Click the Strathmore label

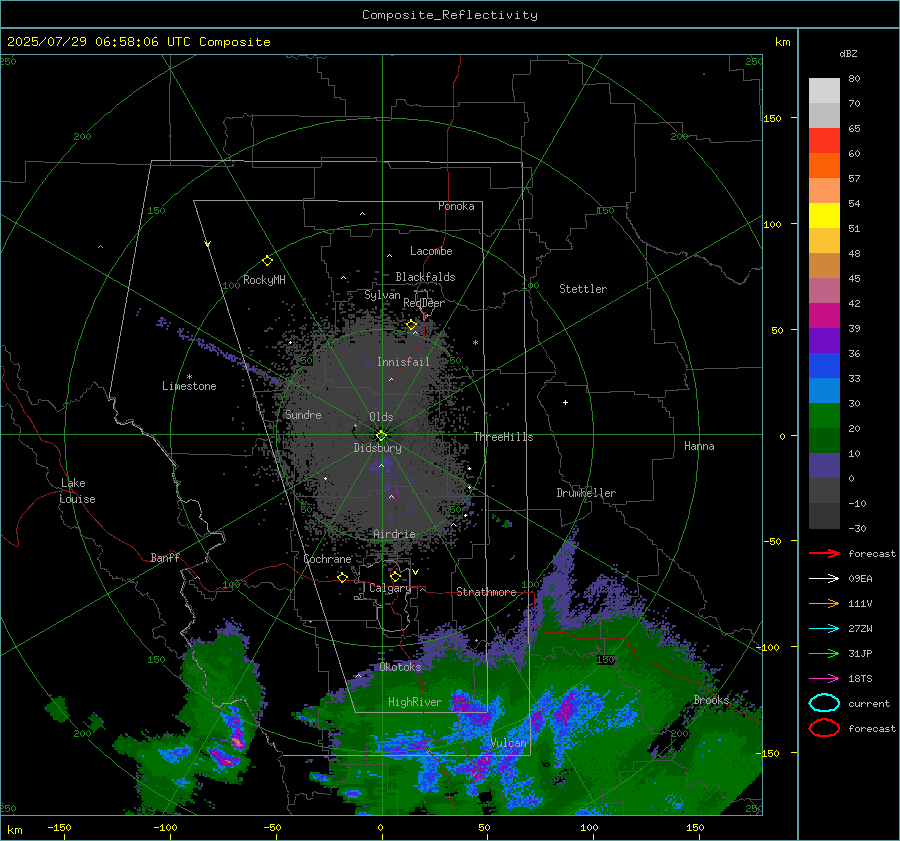coord(486,592)
